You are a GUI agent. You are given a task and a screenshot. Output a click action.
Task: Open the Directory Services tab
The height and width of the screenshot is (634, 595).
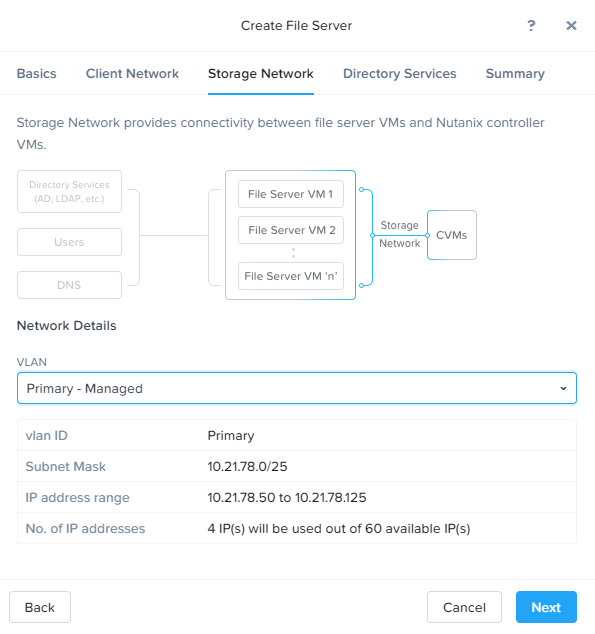point(399,74)
